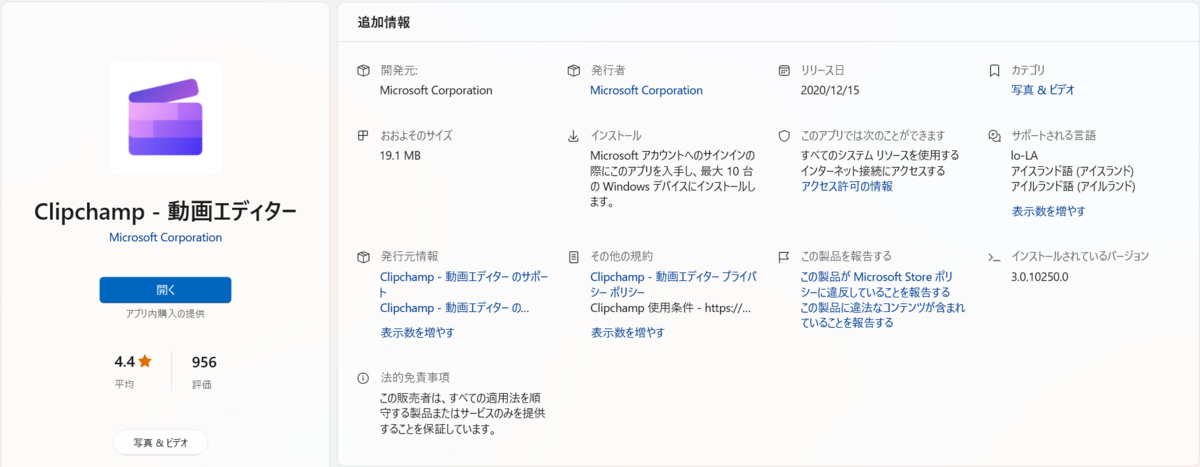Click the installed version terminal icon
This screenshot has height=467, width=1200.
click(x=994, y=257)
